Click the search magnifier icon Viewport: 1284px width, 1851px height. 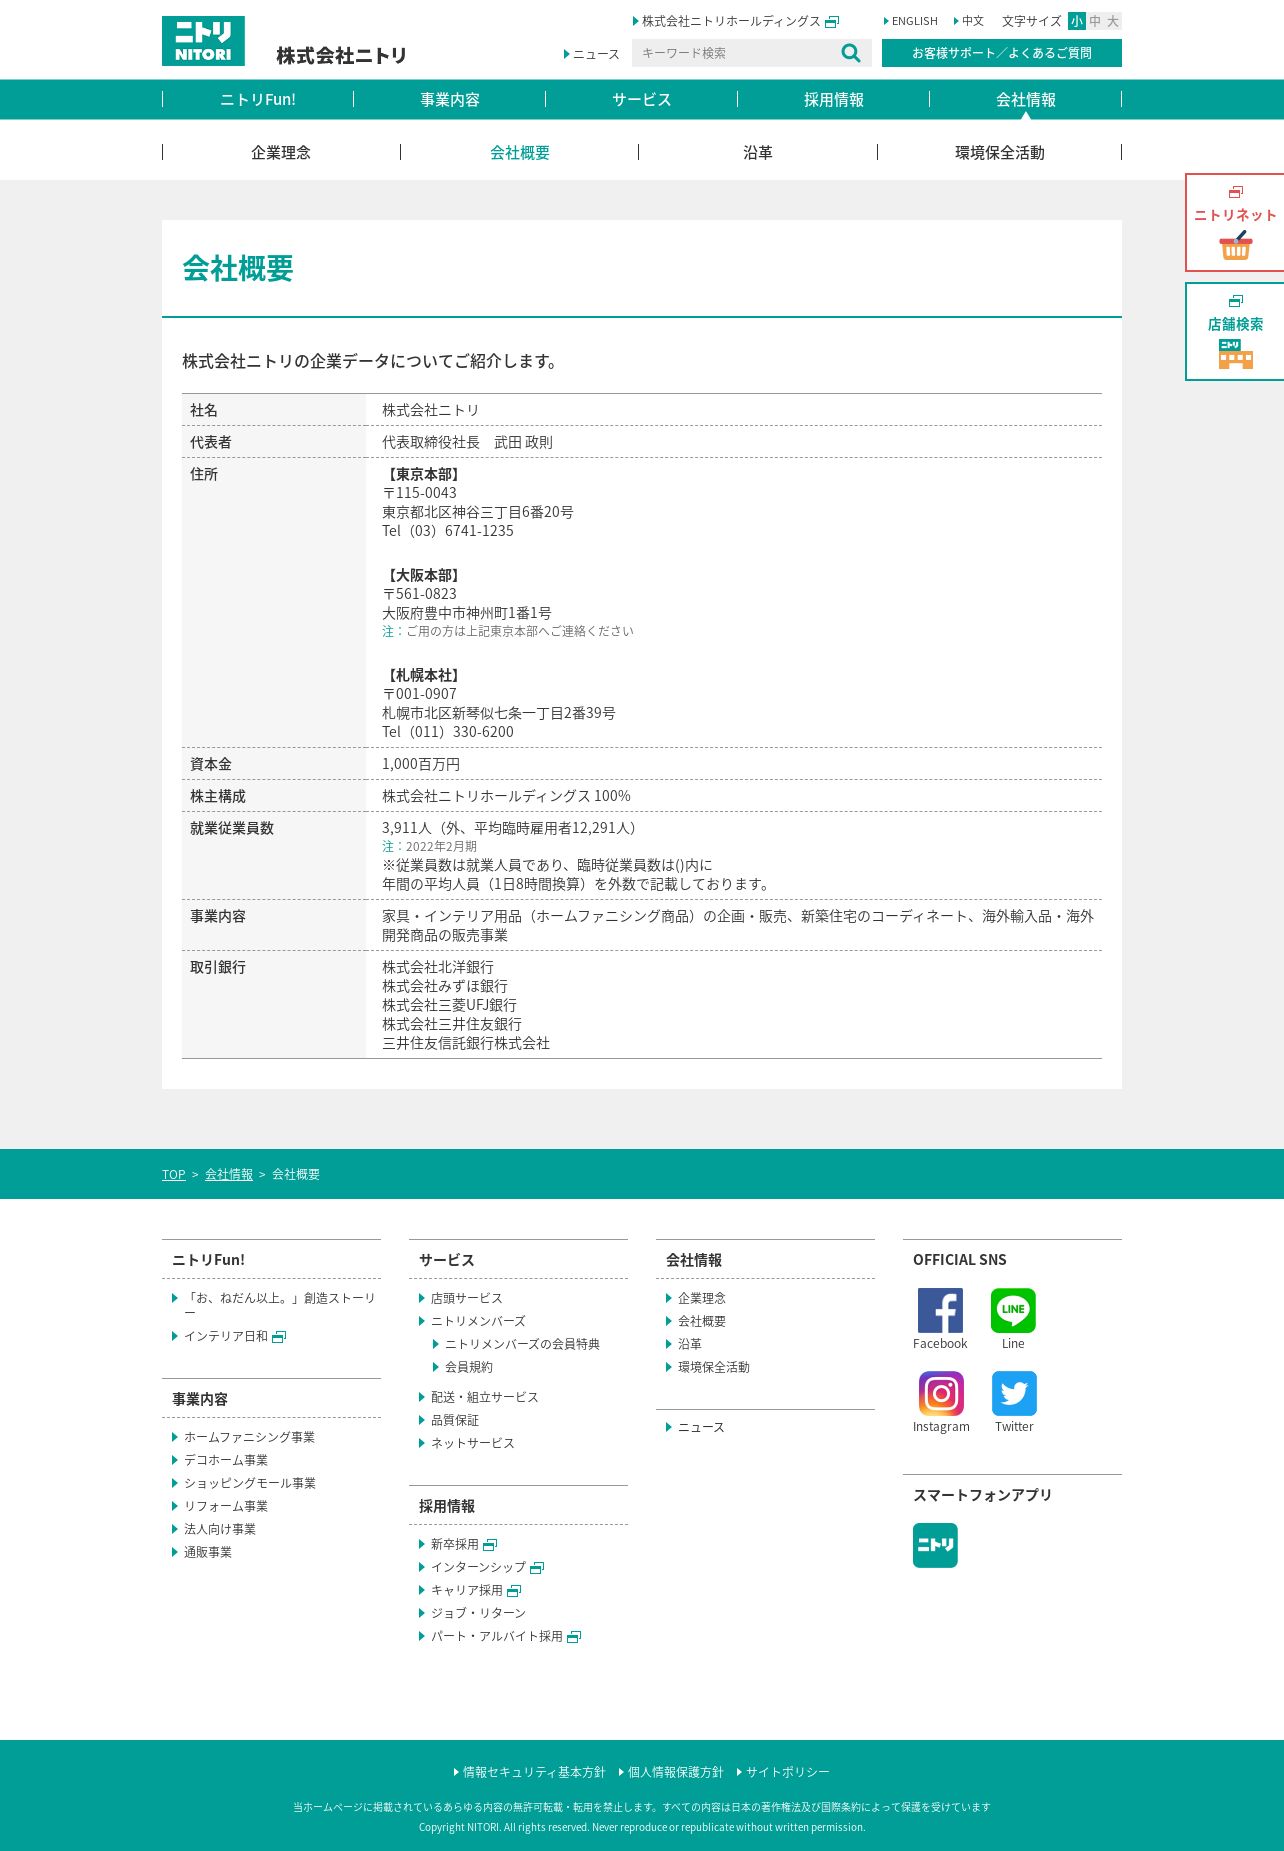point(851,53)
